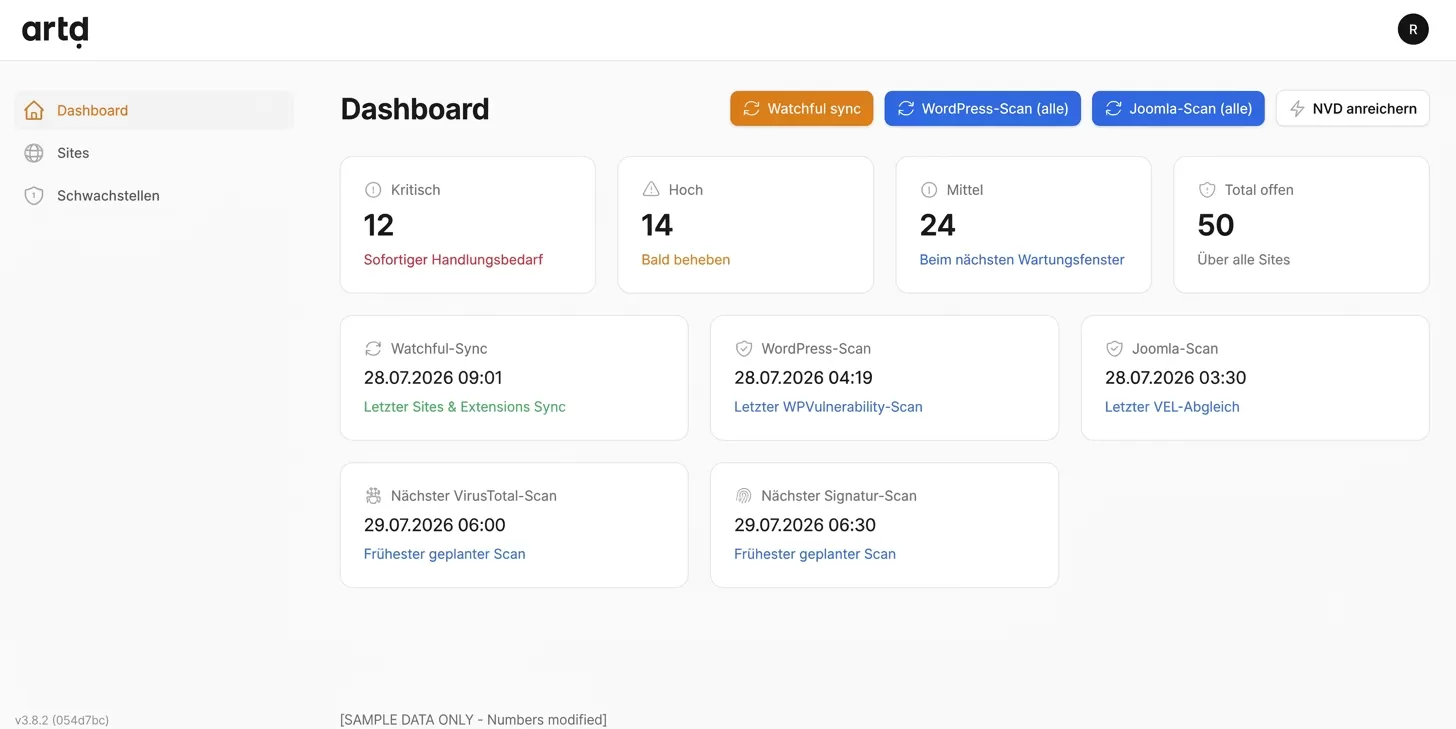Click 'Beim nächsten Wartungsfenster' text
Image resolution: width=1456 pixels, height=729 pixels.
(x=1022, y=259)
